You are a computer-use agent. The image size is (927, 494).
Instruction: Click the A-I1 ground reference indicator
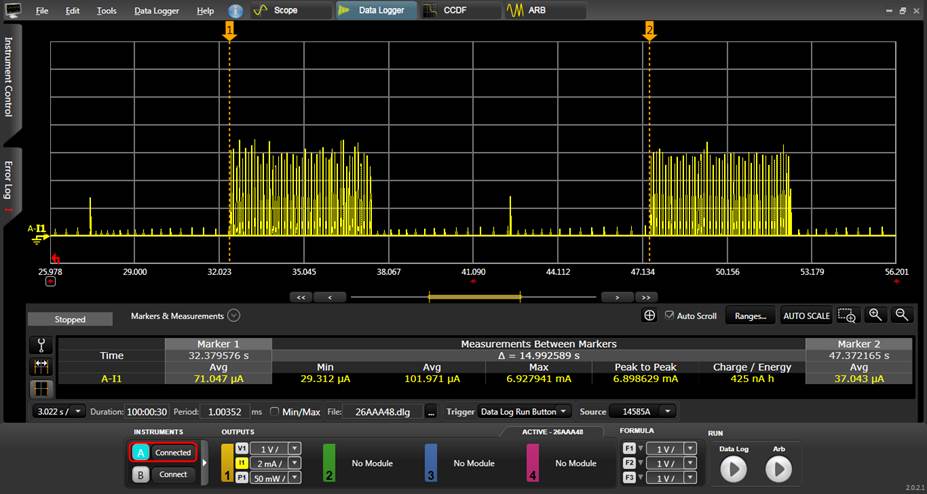click(x=39, y=233)
